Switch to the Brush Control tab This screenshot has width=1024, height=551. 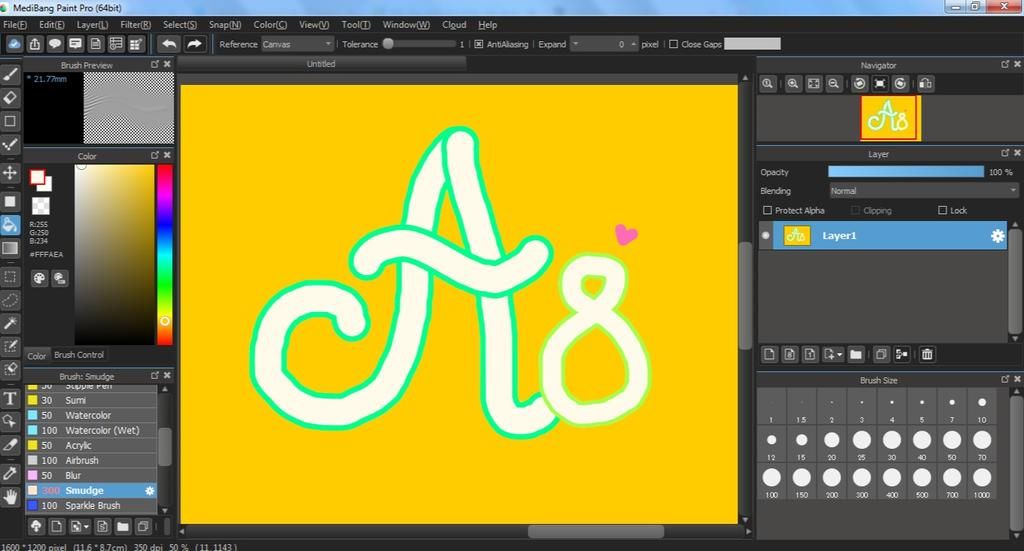coord(79,355)
